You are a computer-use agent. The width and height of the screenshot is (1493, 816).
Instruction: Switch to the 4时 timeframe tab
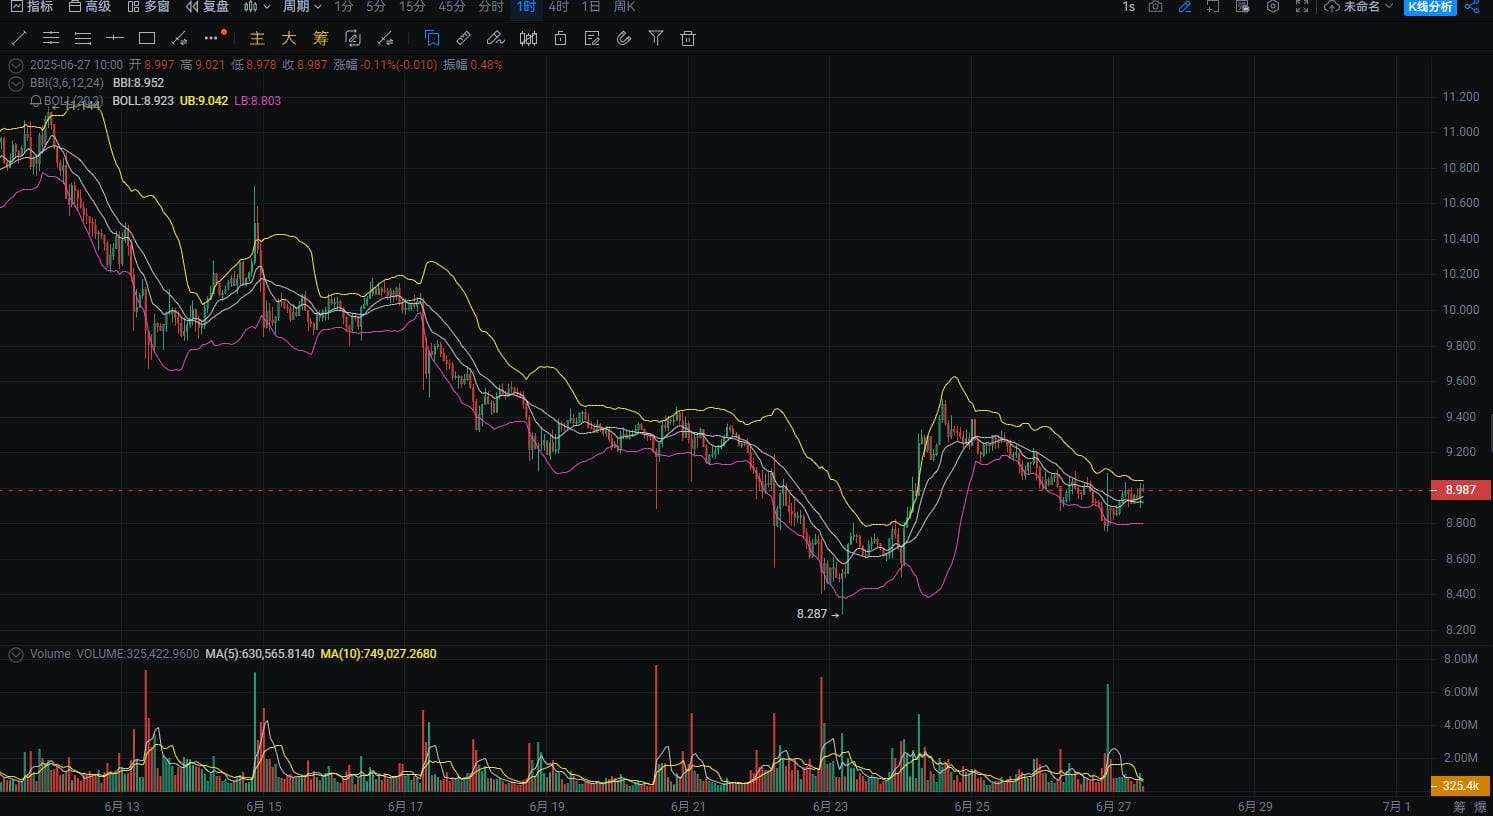point(558,7)
